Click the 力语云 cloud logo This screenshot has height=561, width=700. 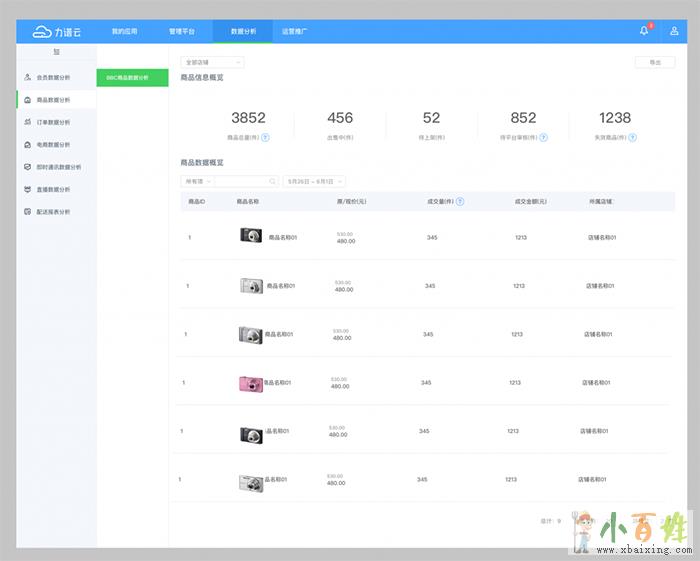(x=57, y=31)
